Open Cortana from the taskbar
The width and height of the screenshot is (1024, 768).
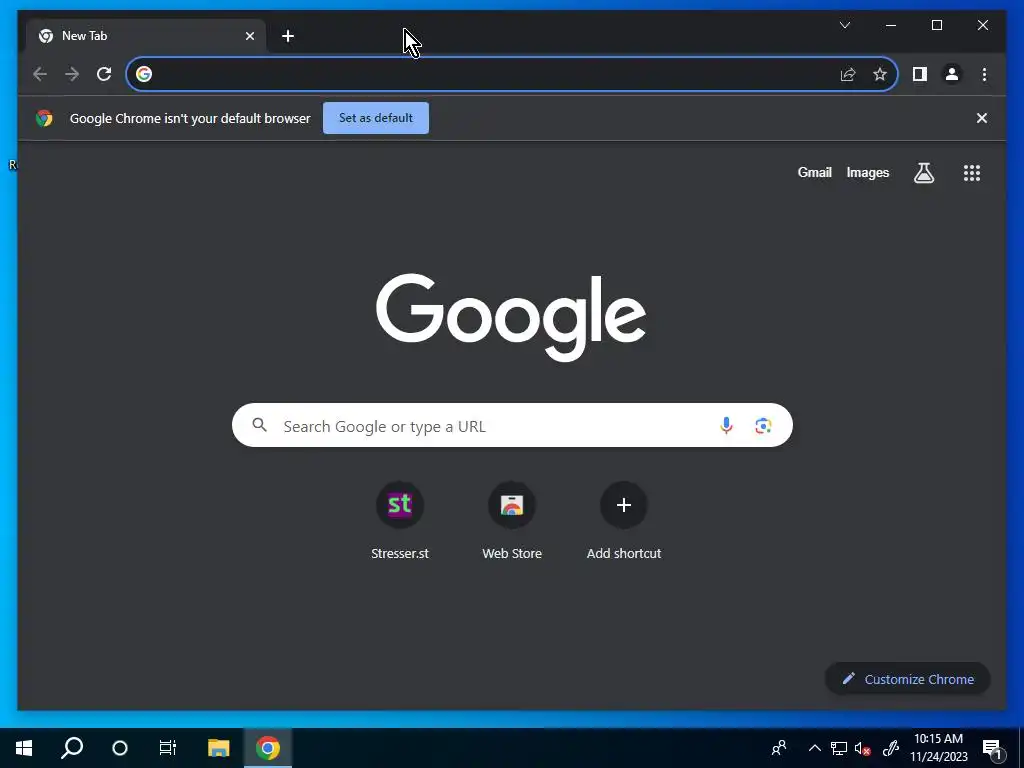[x=120, y=748]
